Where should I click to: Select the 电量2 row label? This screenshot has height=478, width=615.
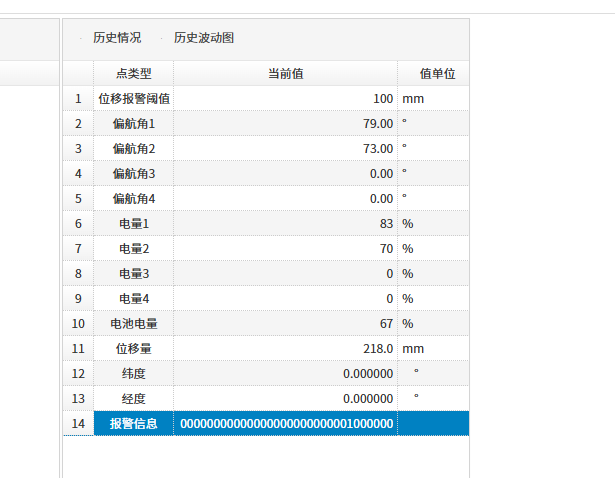click(133, 249)
